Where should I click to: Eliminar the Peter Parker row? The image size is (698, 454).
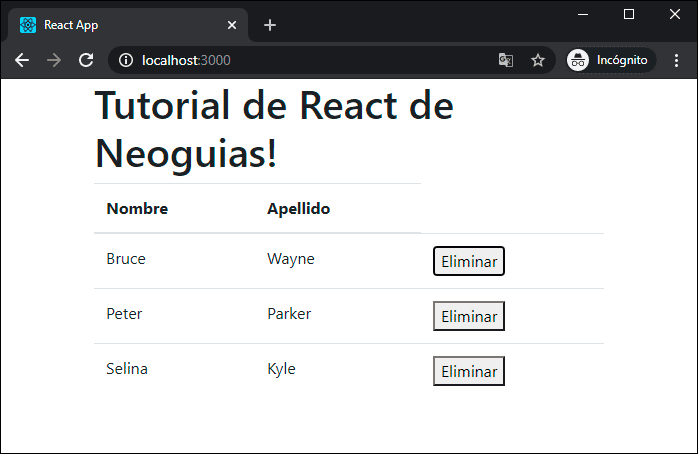(x=469, y=316)
